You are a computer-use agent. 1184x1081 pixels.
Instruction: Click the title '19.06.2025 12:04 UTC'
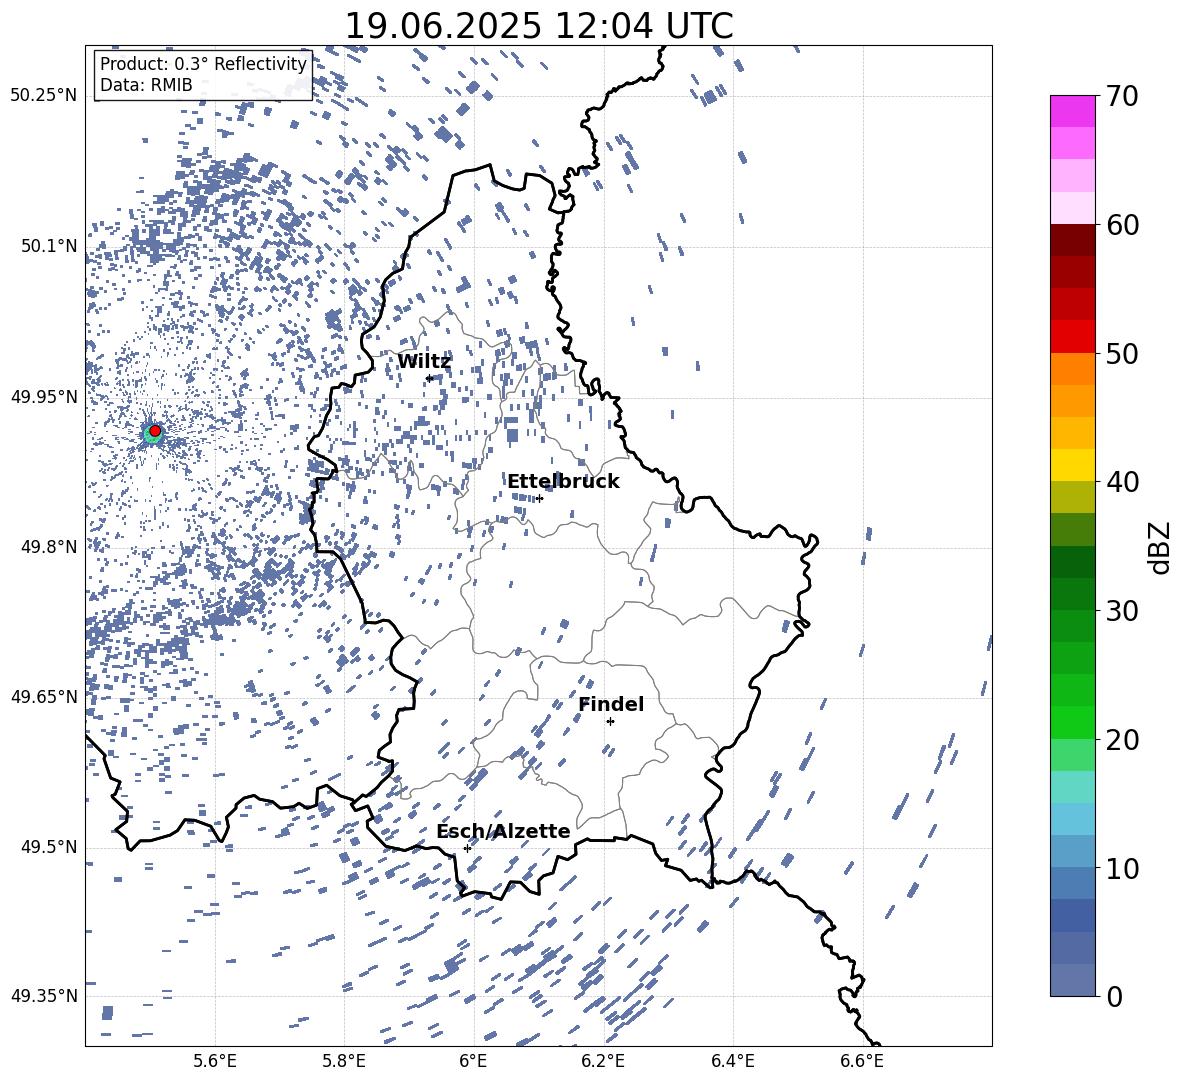539,26
